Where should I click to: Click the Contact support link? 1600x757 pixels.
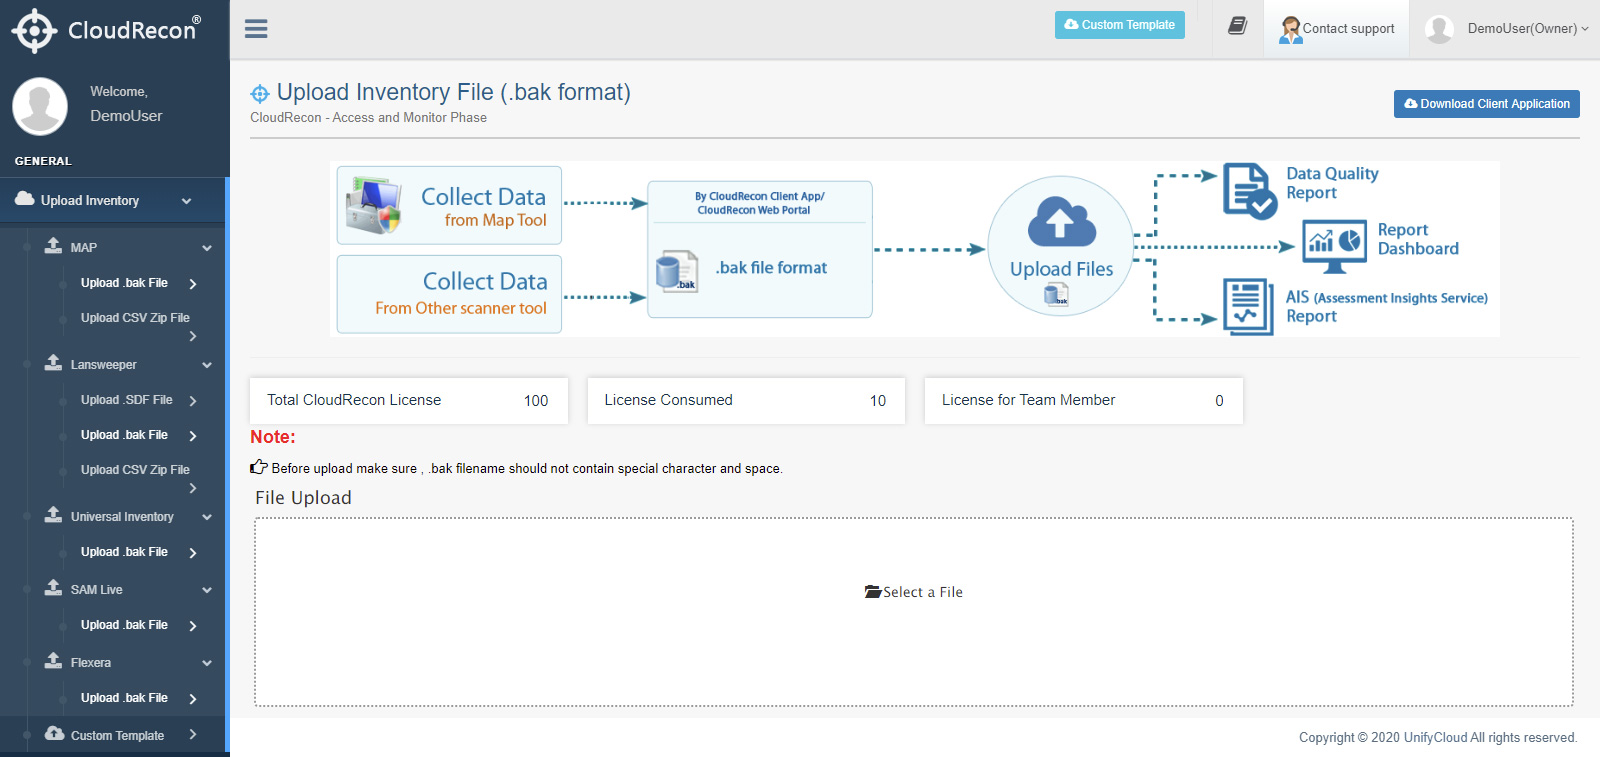click(1348, 29)
